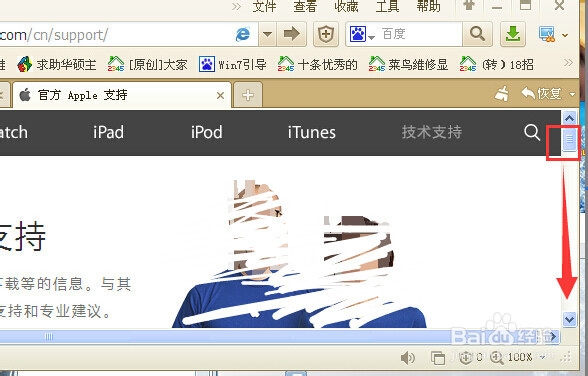The height and width of the screenshot is (376, 588).
Task: Open iTunes in Apple navigation
Action: point(312,132)
